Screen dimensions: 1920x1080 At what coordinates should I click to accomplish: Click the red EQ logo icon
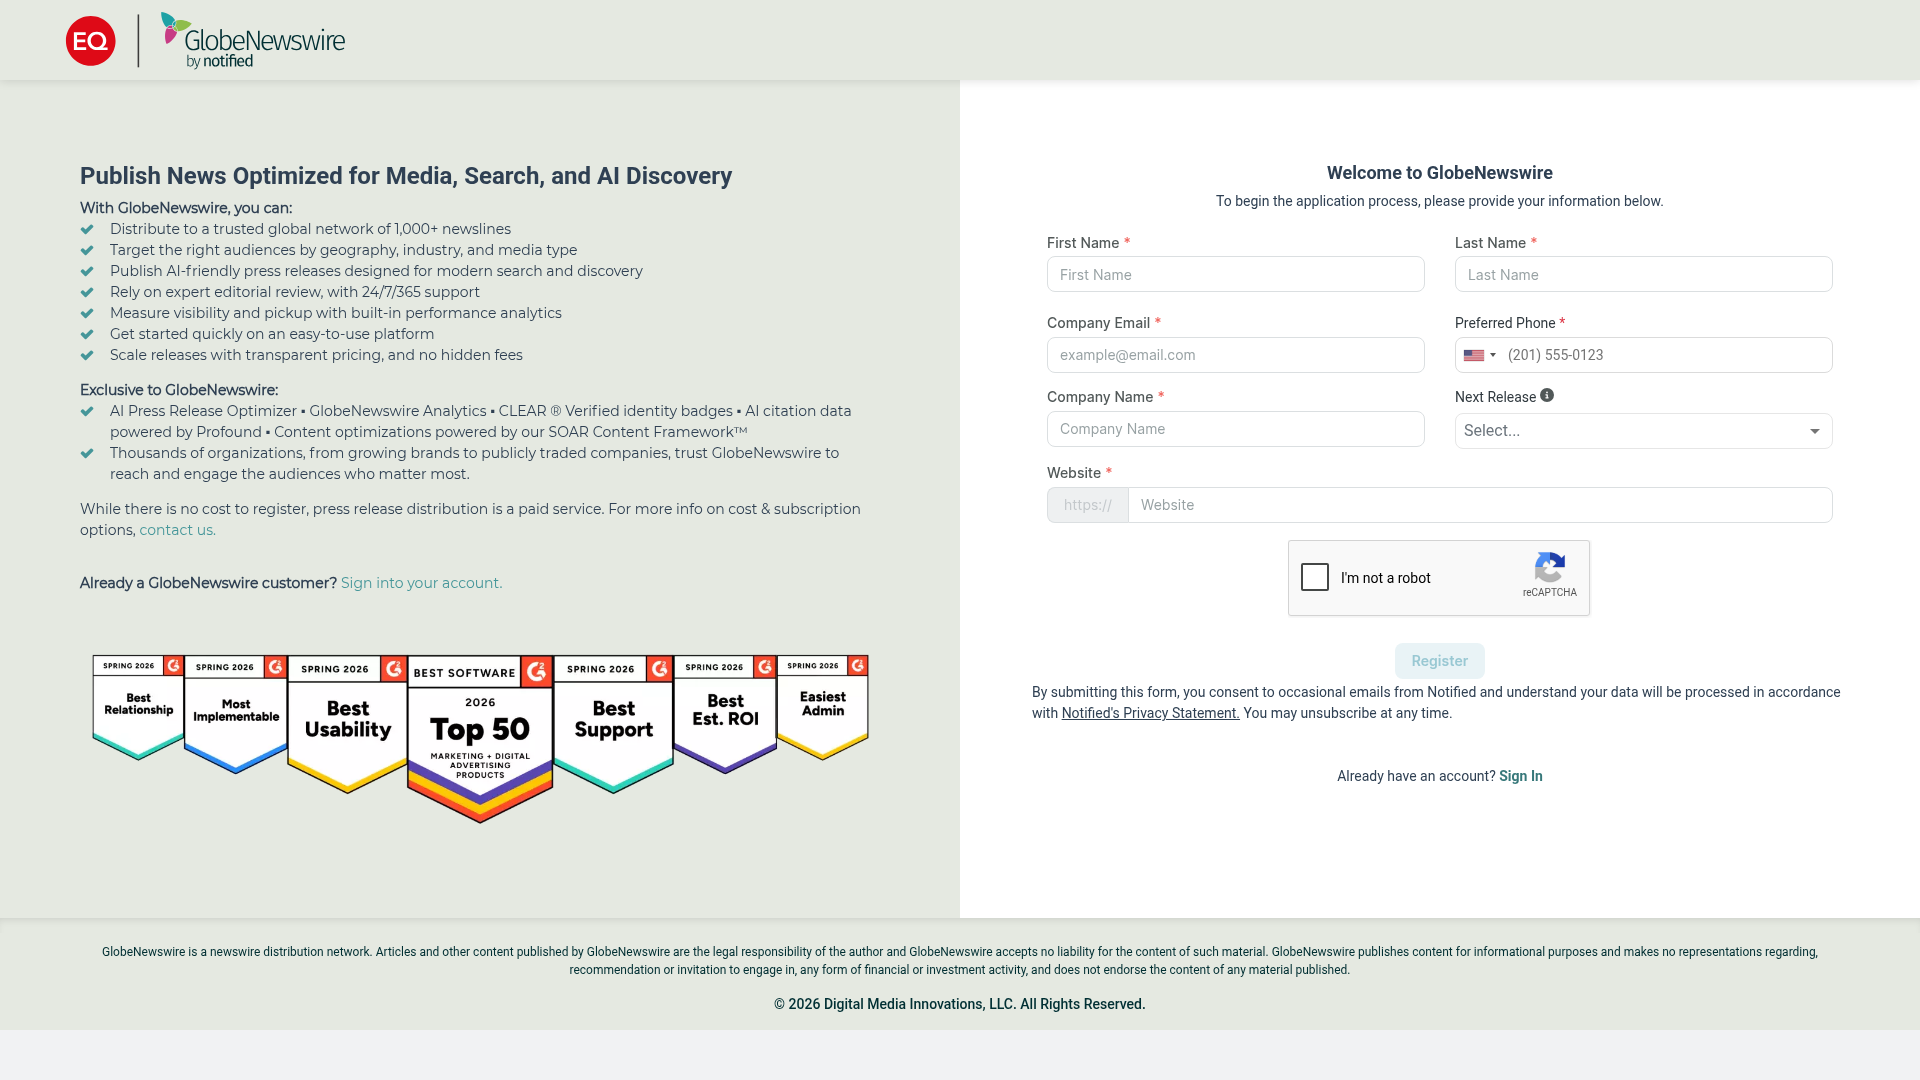pos(91,41)
